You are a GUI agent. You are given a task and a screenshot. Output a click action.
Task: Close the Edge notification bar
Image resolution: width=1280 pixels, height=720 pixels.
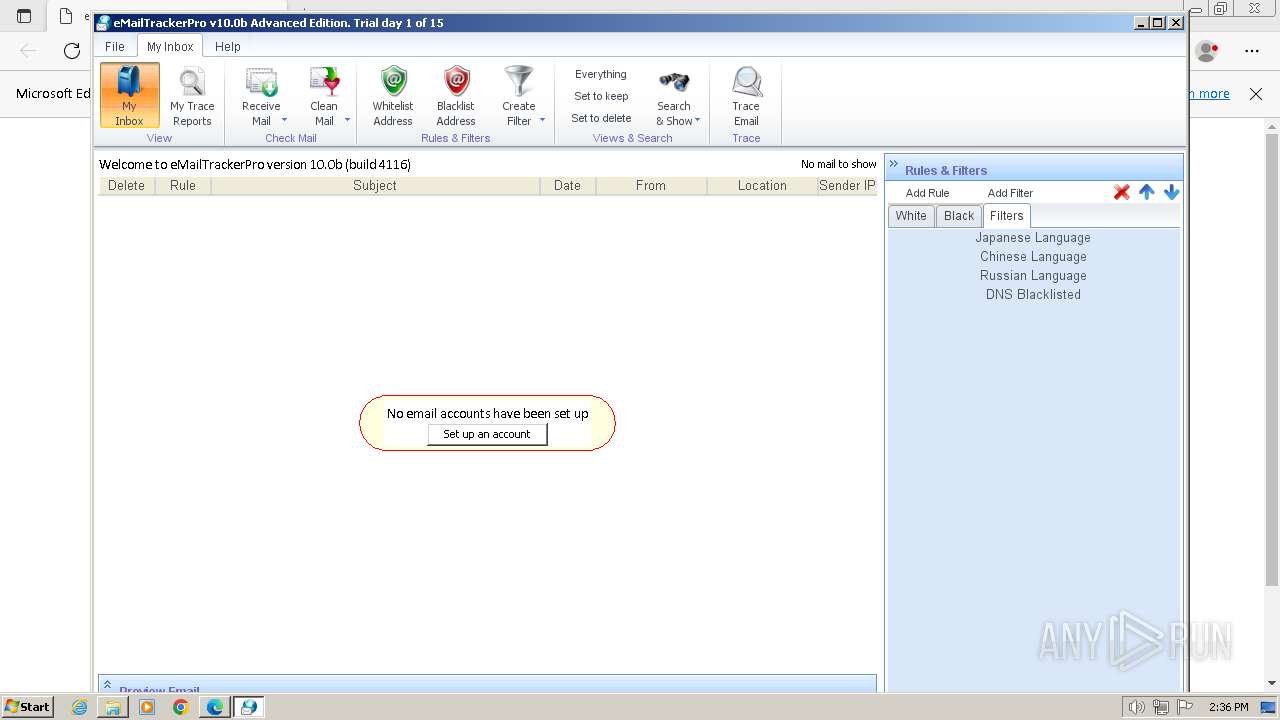coord(1256,93)
